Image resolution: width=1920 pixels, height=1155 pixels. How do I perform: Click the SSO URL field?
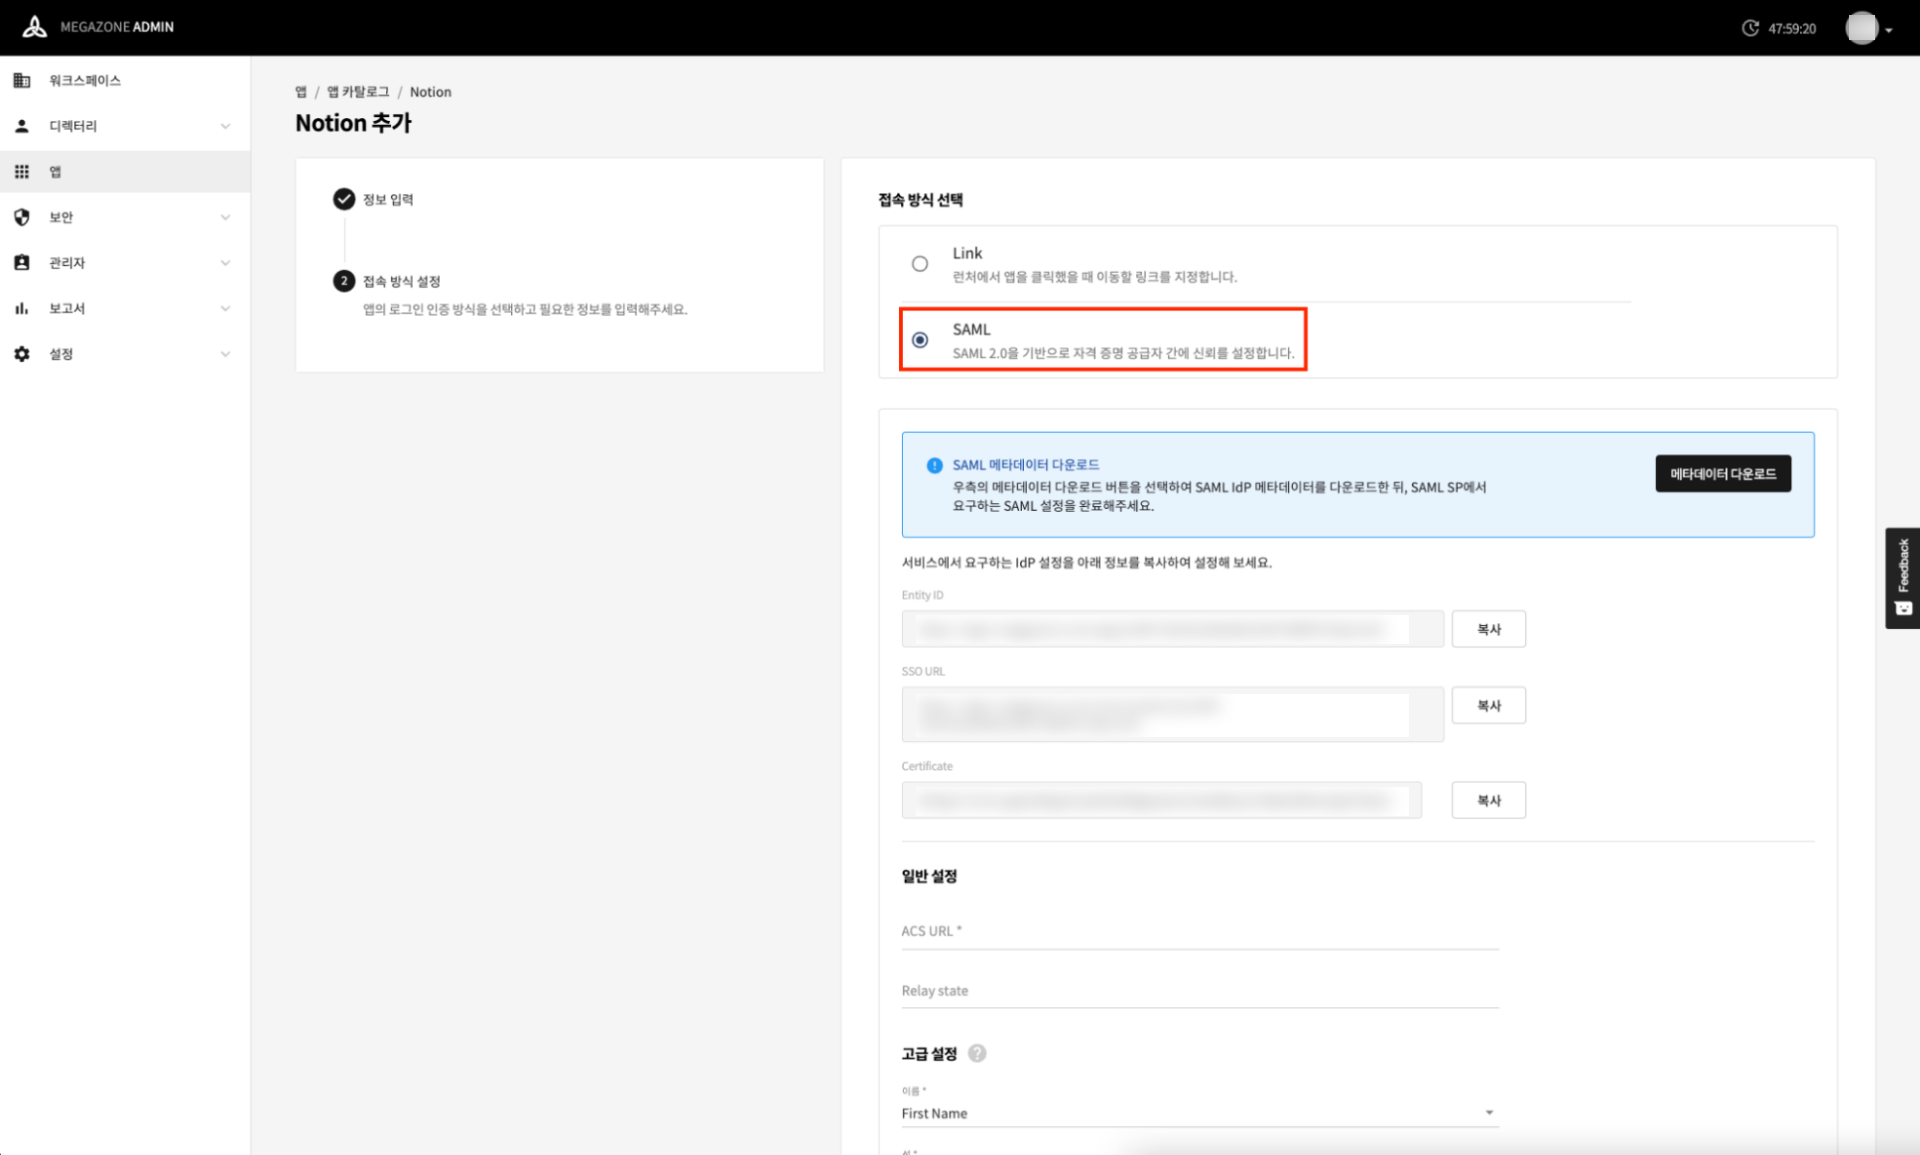1172,714
